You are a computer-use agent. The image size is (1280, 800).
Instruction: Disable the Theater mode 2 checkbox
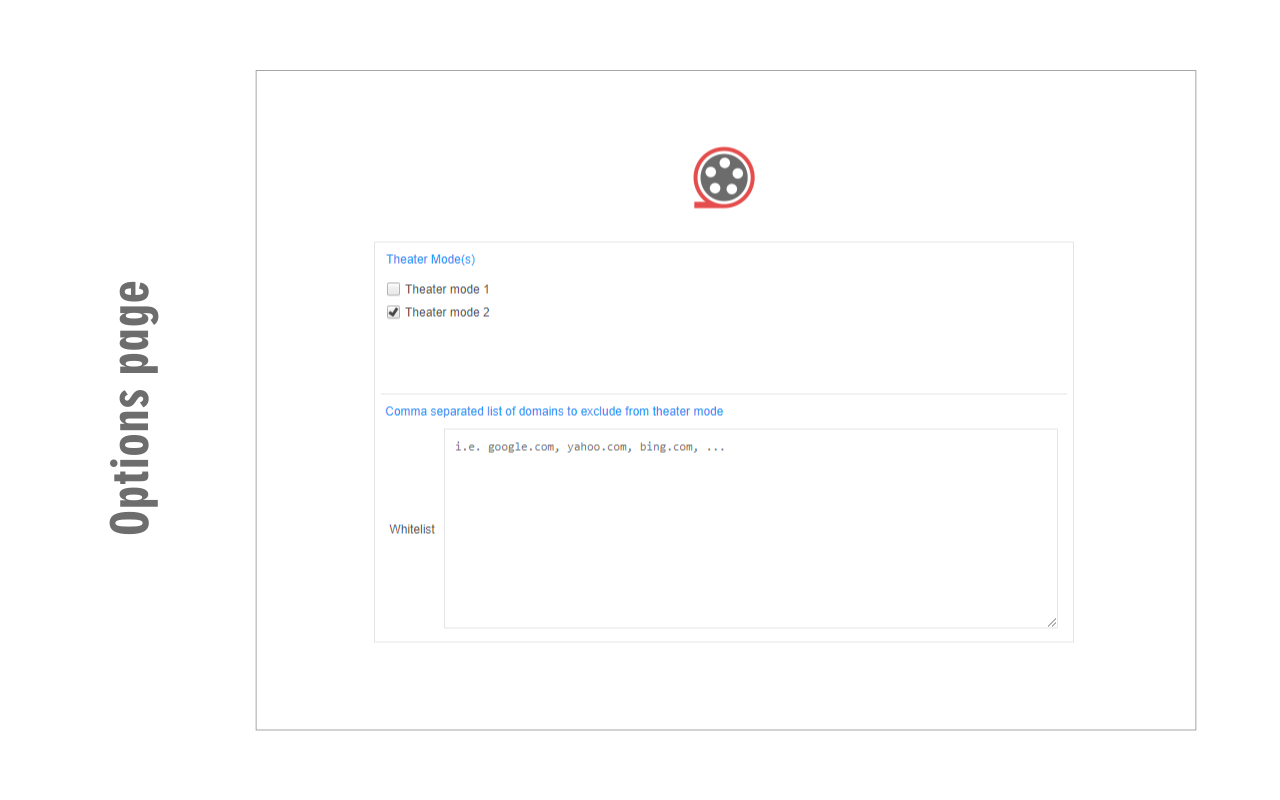coord(393,311)
